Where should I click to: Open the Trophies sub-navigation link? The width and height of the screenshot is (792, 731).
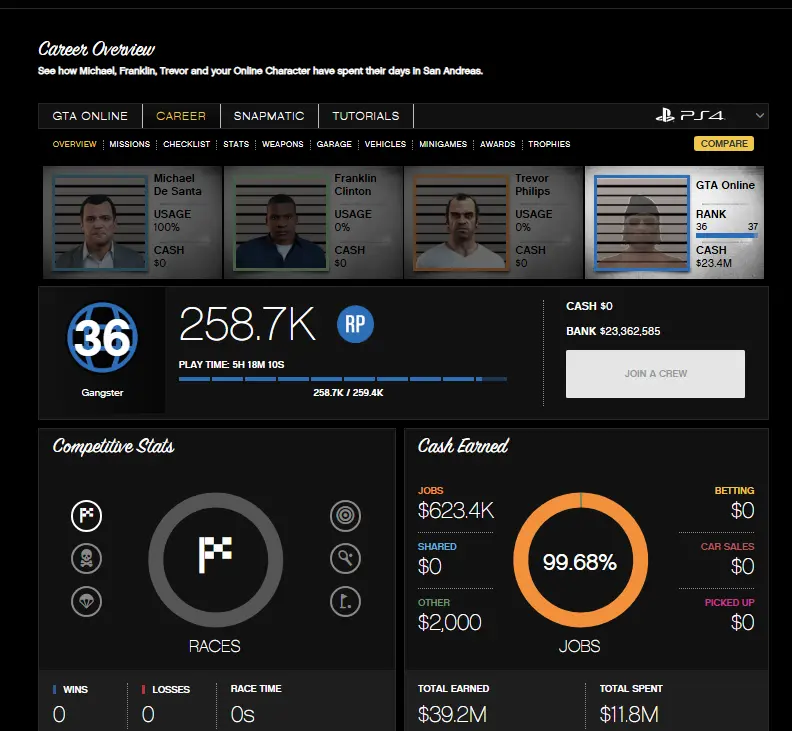point(549,144)
